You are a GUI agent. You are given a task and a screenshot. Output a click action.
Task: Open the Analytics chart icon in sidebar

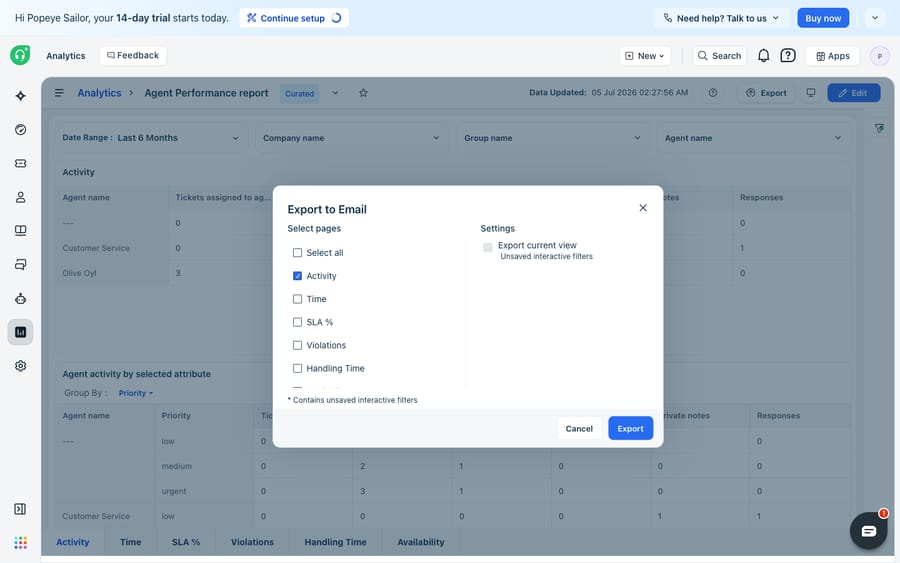[21, 332]
